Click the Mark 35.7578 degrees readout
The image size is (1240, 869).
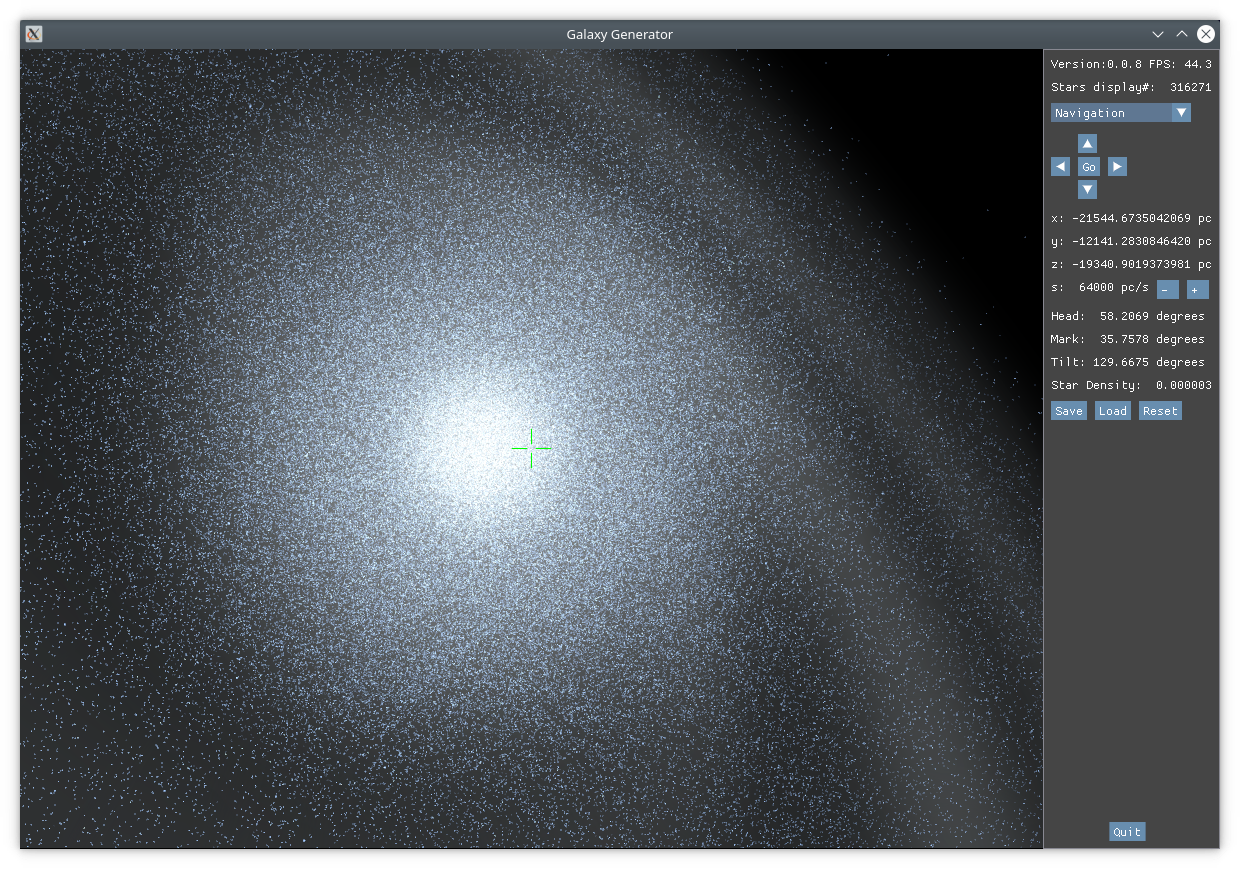[x=1128, y=339]
